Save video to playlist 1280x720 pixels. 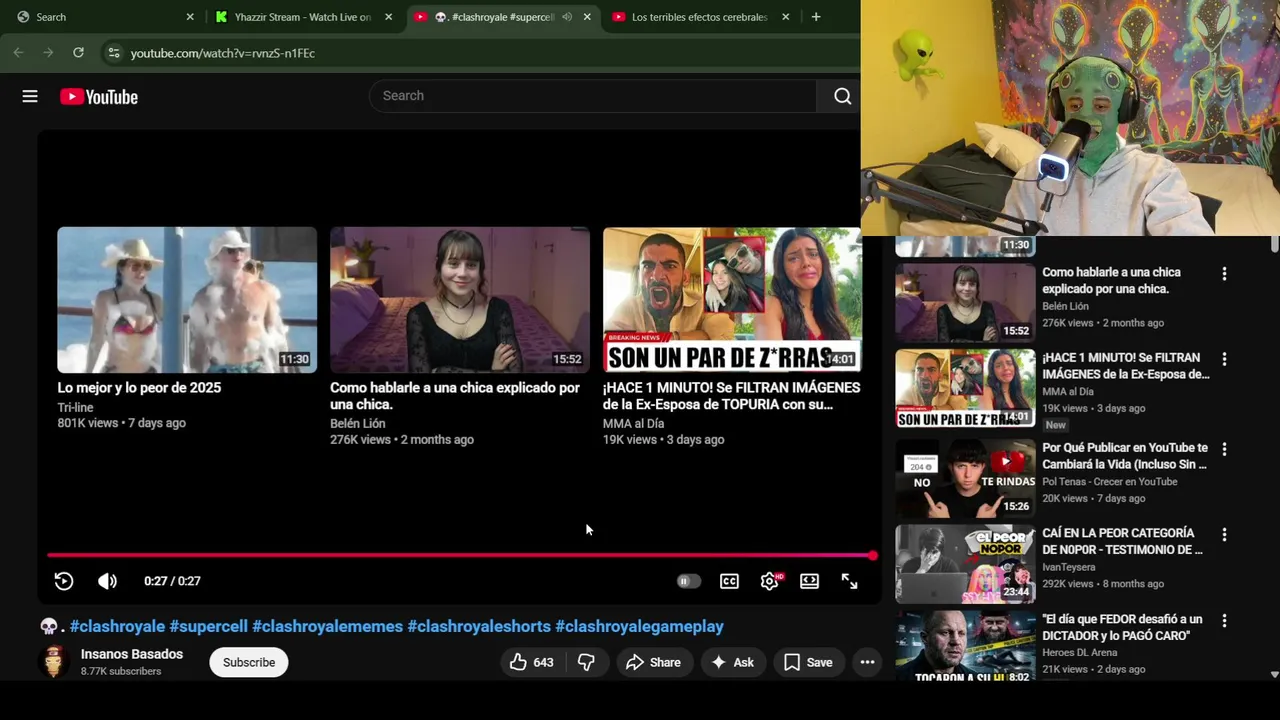[808, 662]
